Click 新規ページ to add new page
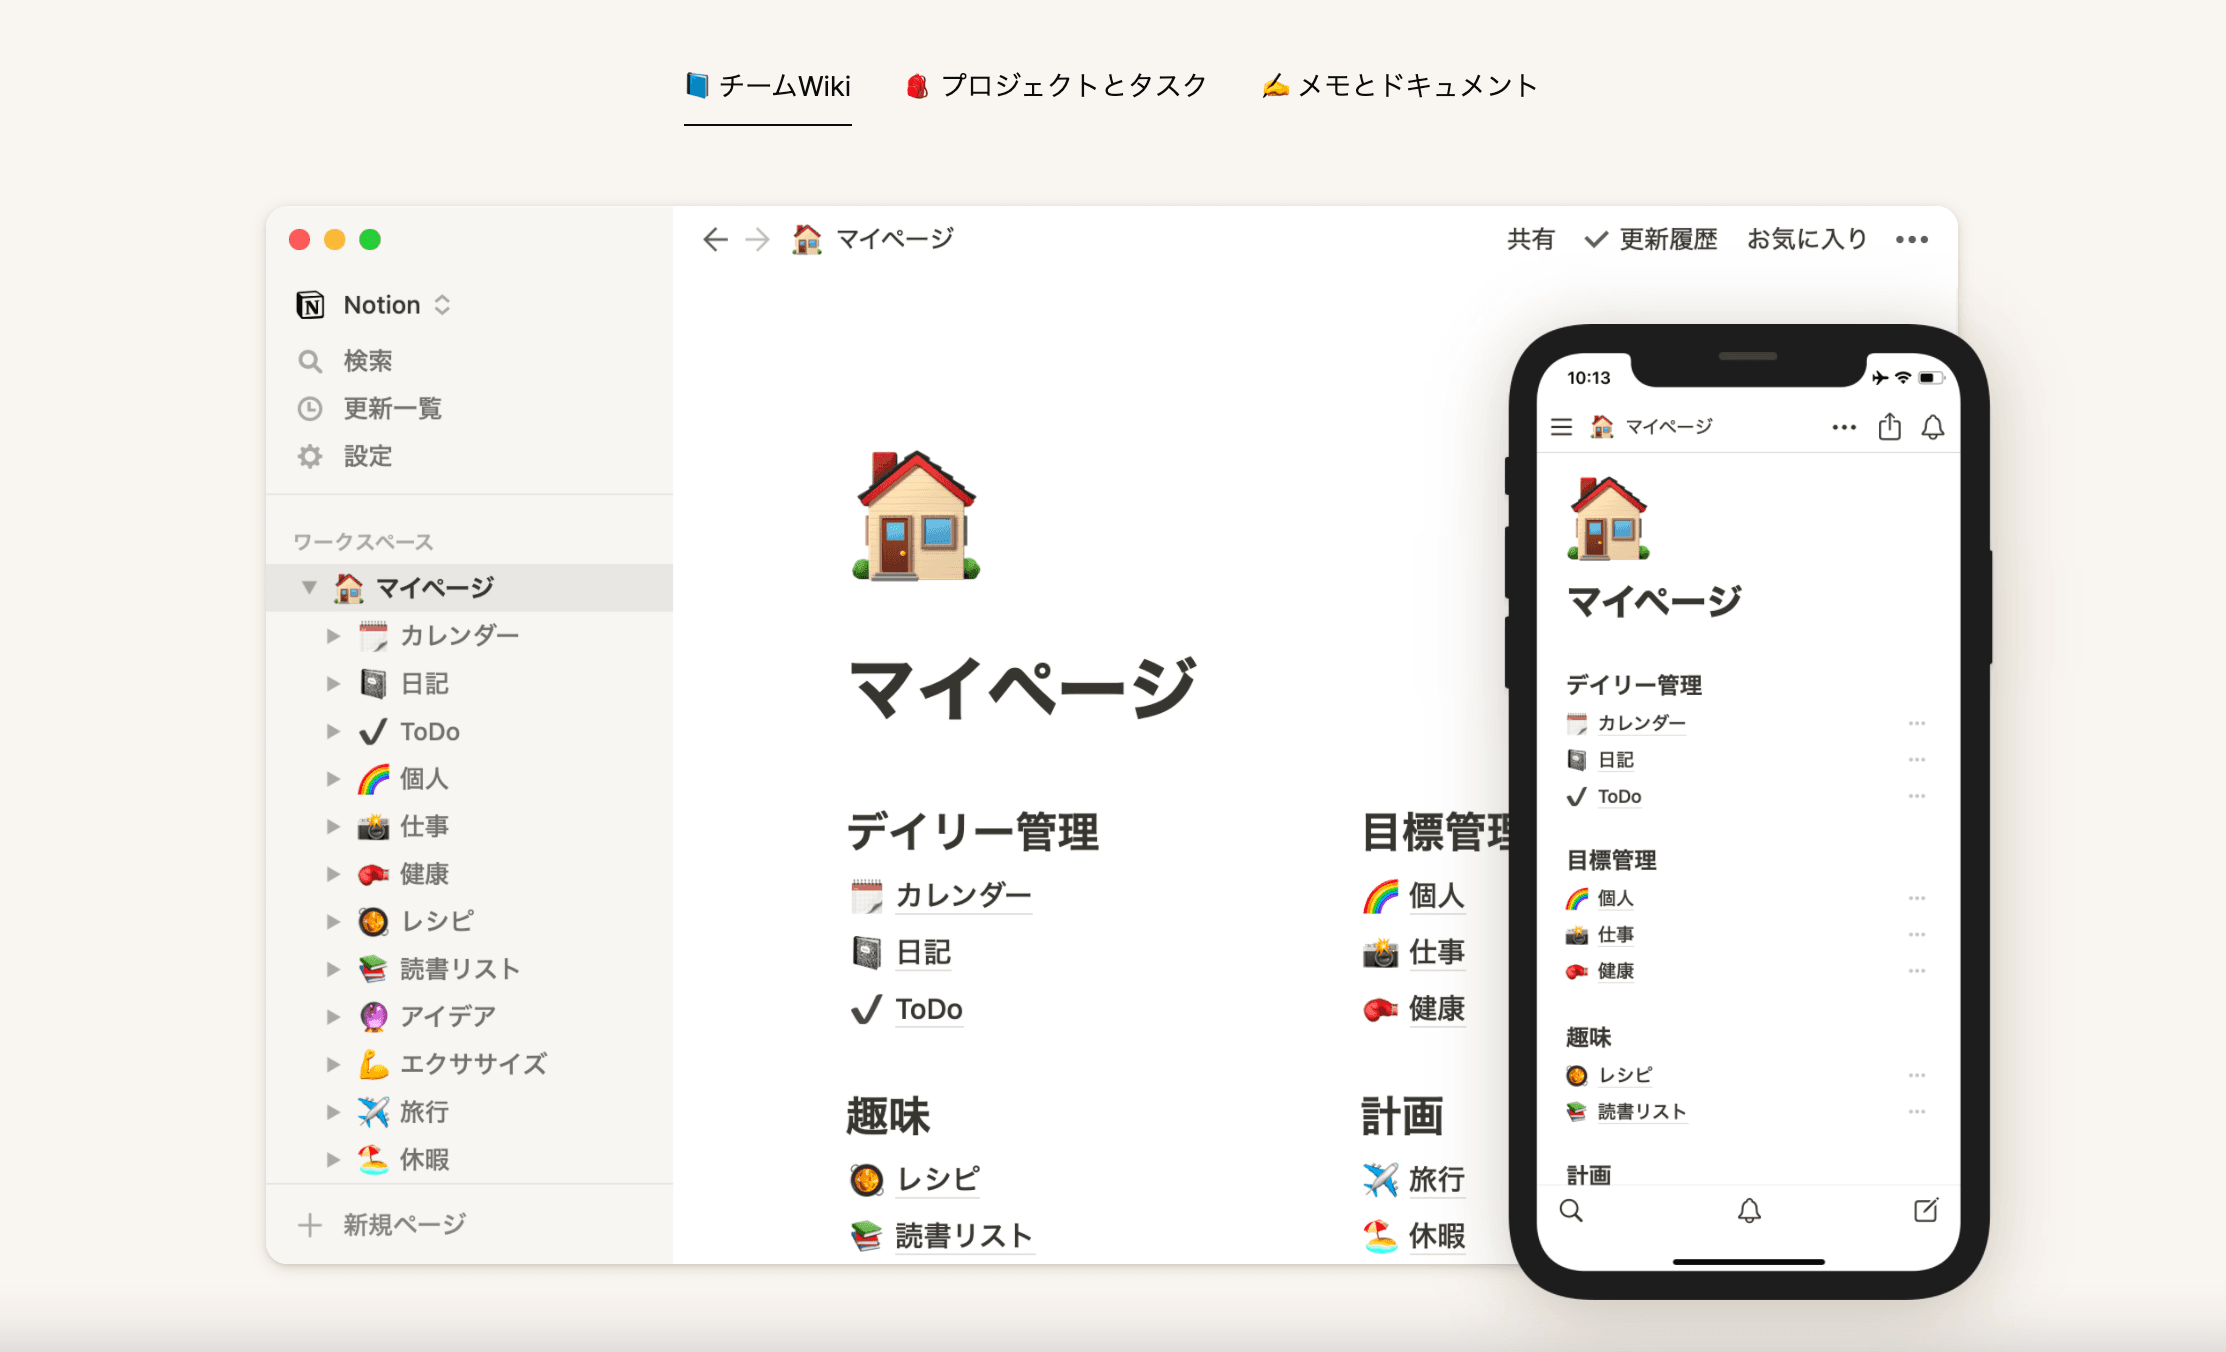The image size is (2226, 1352). tap(404, 1224)
